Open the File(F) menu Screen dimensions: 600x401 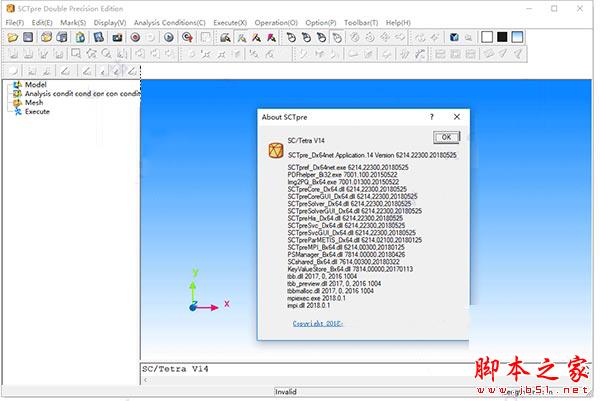click(15, 23)
